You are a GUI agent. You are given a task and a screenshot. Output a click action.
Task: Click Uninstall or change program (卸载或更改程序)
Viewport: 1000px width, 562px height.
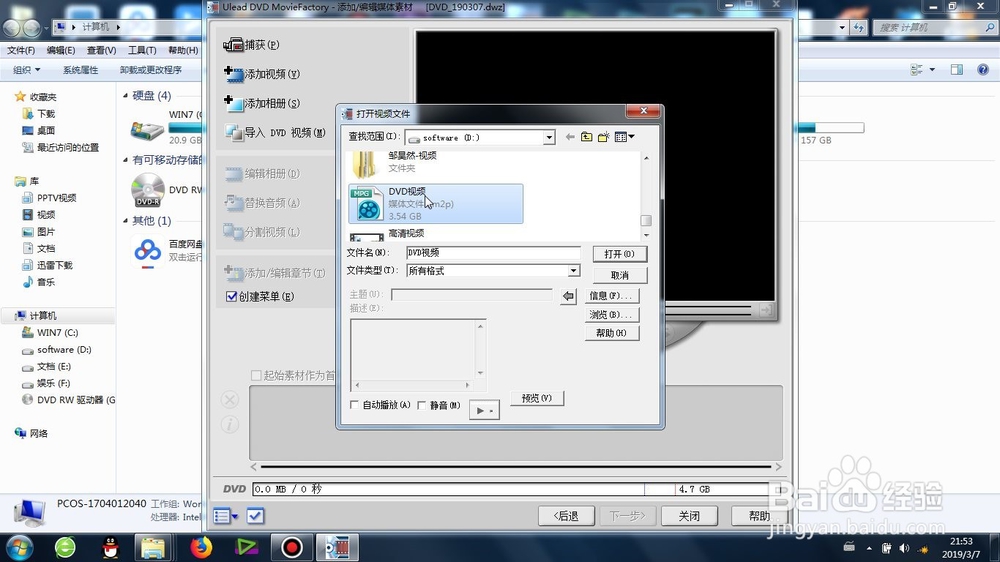point(151,70)
